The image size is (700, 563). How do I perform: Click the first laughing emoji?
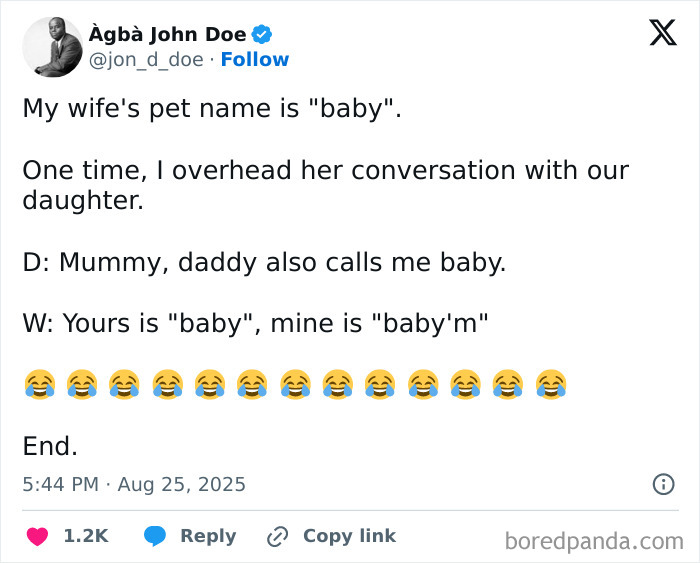[39, 383]
